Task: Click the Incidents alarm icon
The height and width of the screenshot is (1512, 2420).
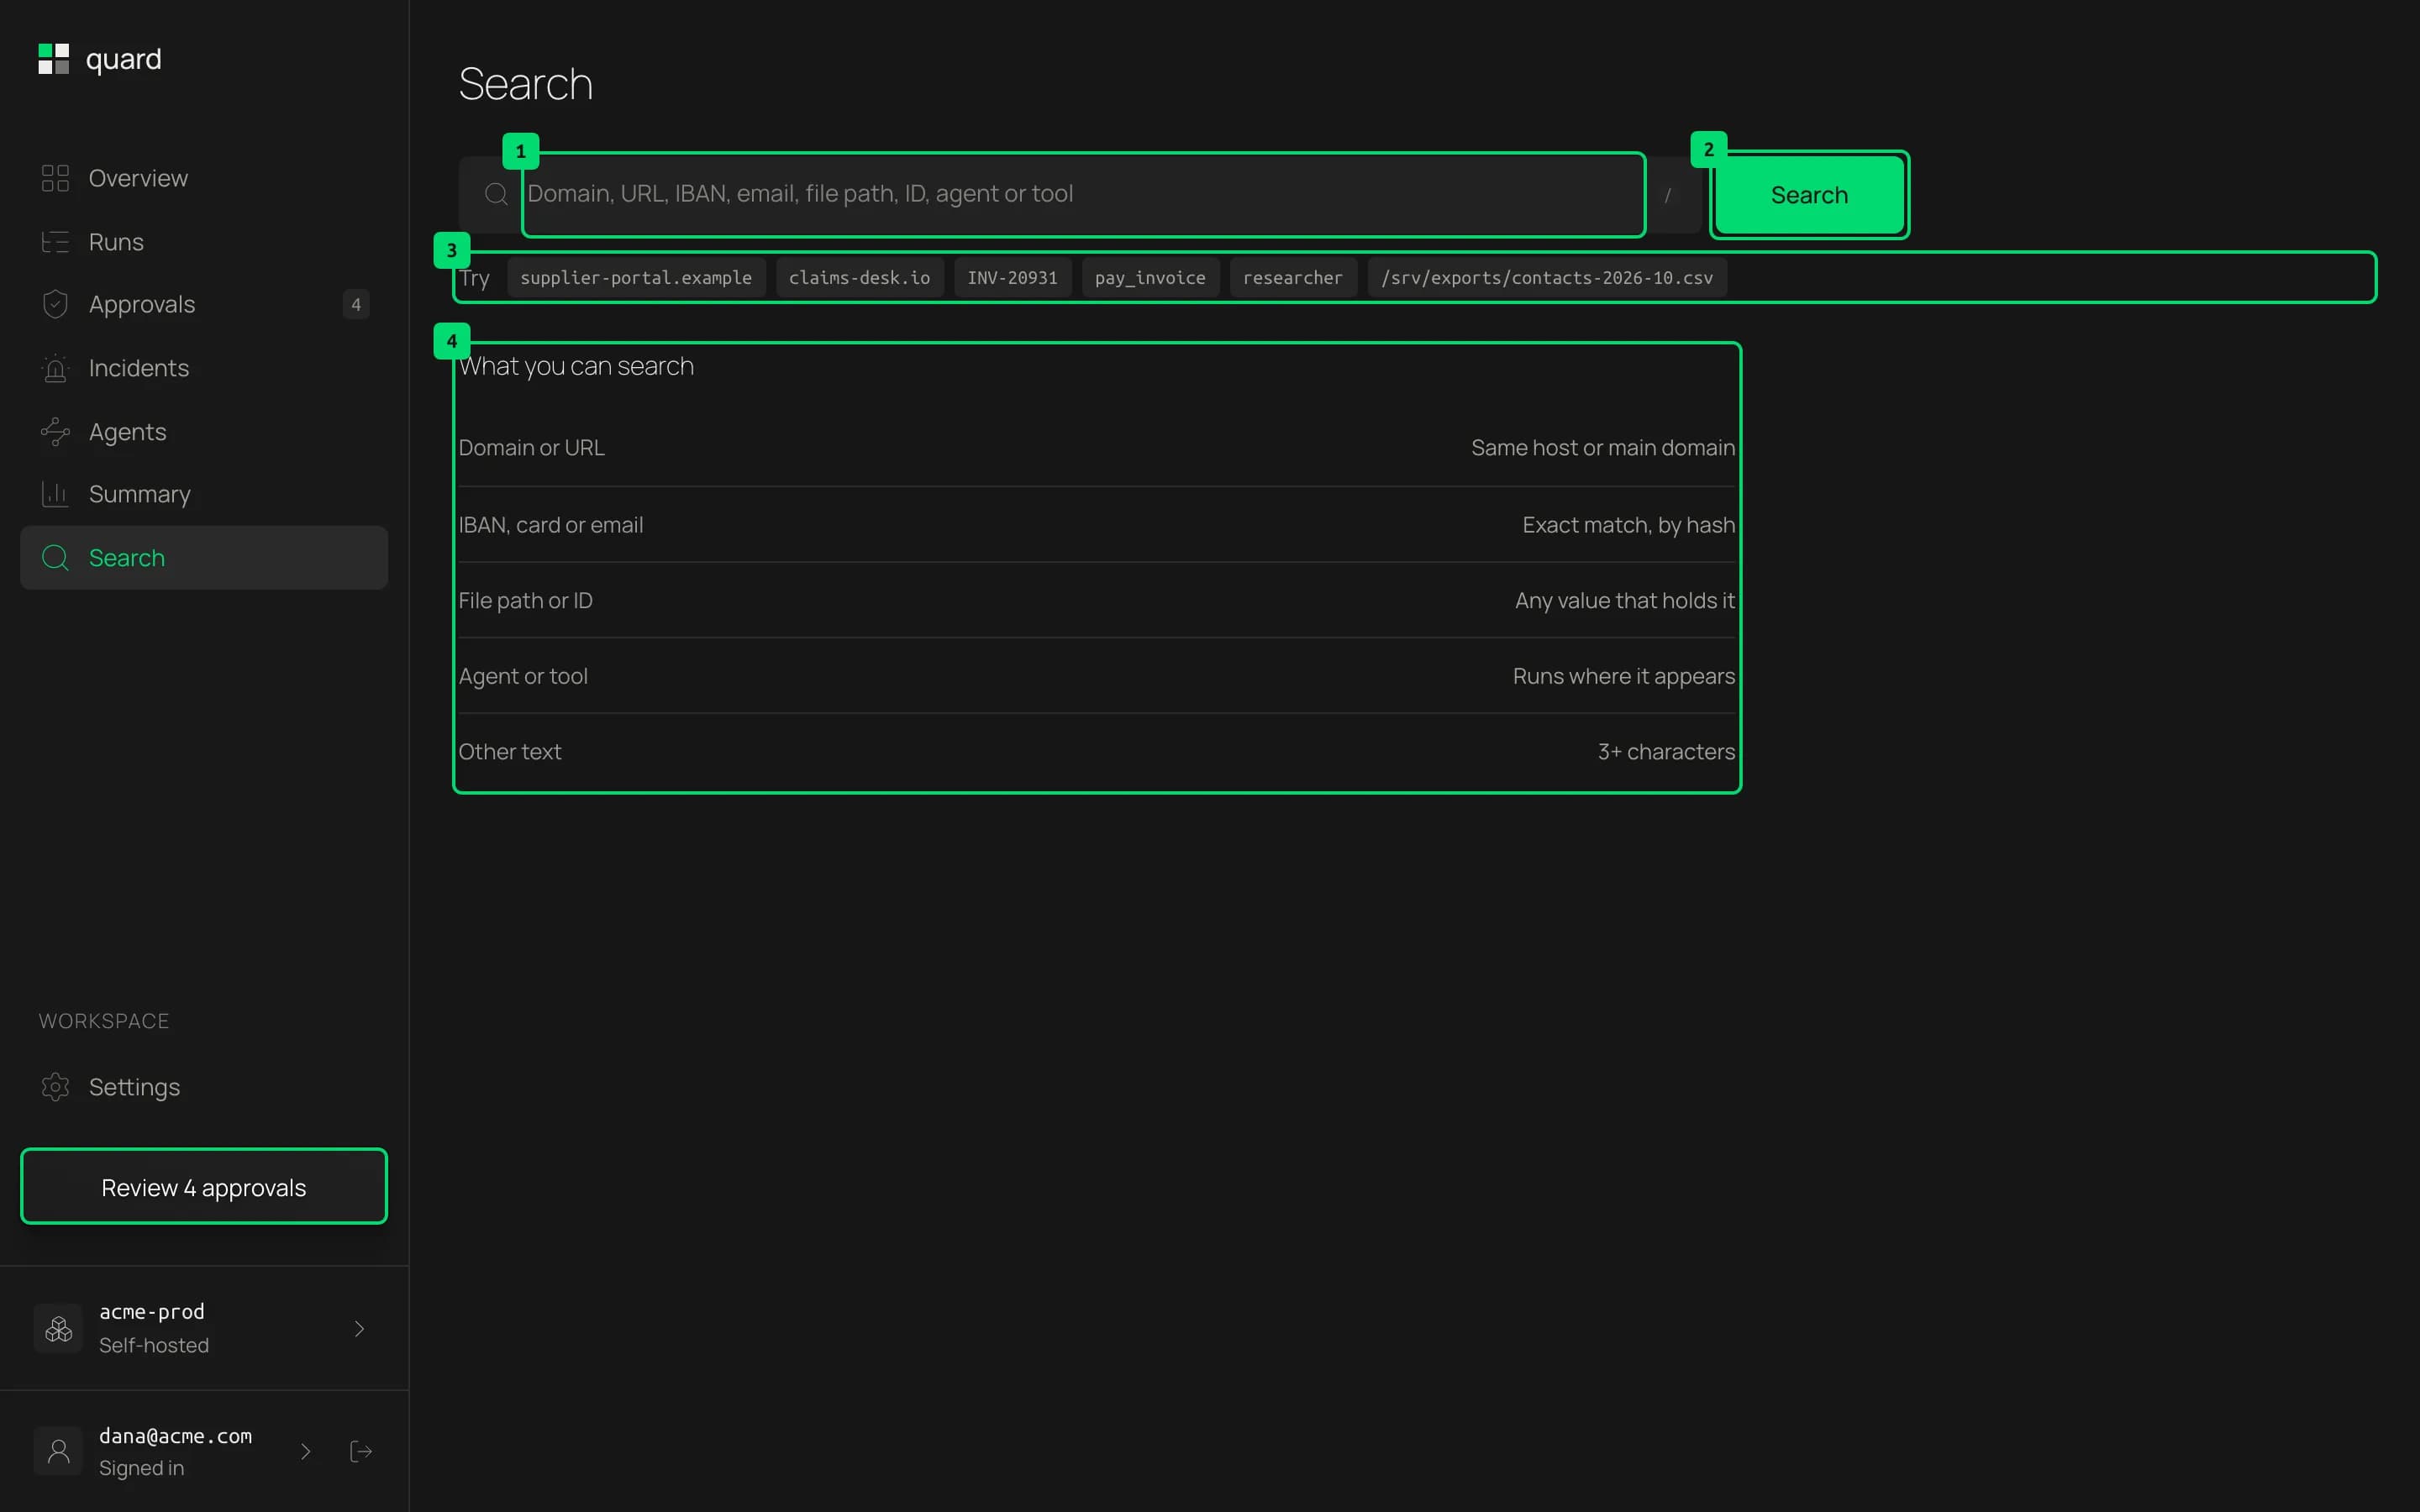Action: [x=55, y=368]
